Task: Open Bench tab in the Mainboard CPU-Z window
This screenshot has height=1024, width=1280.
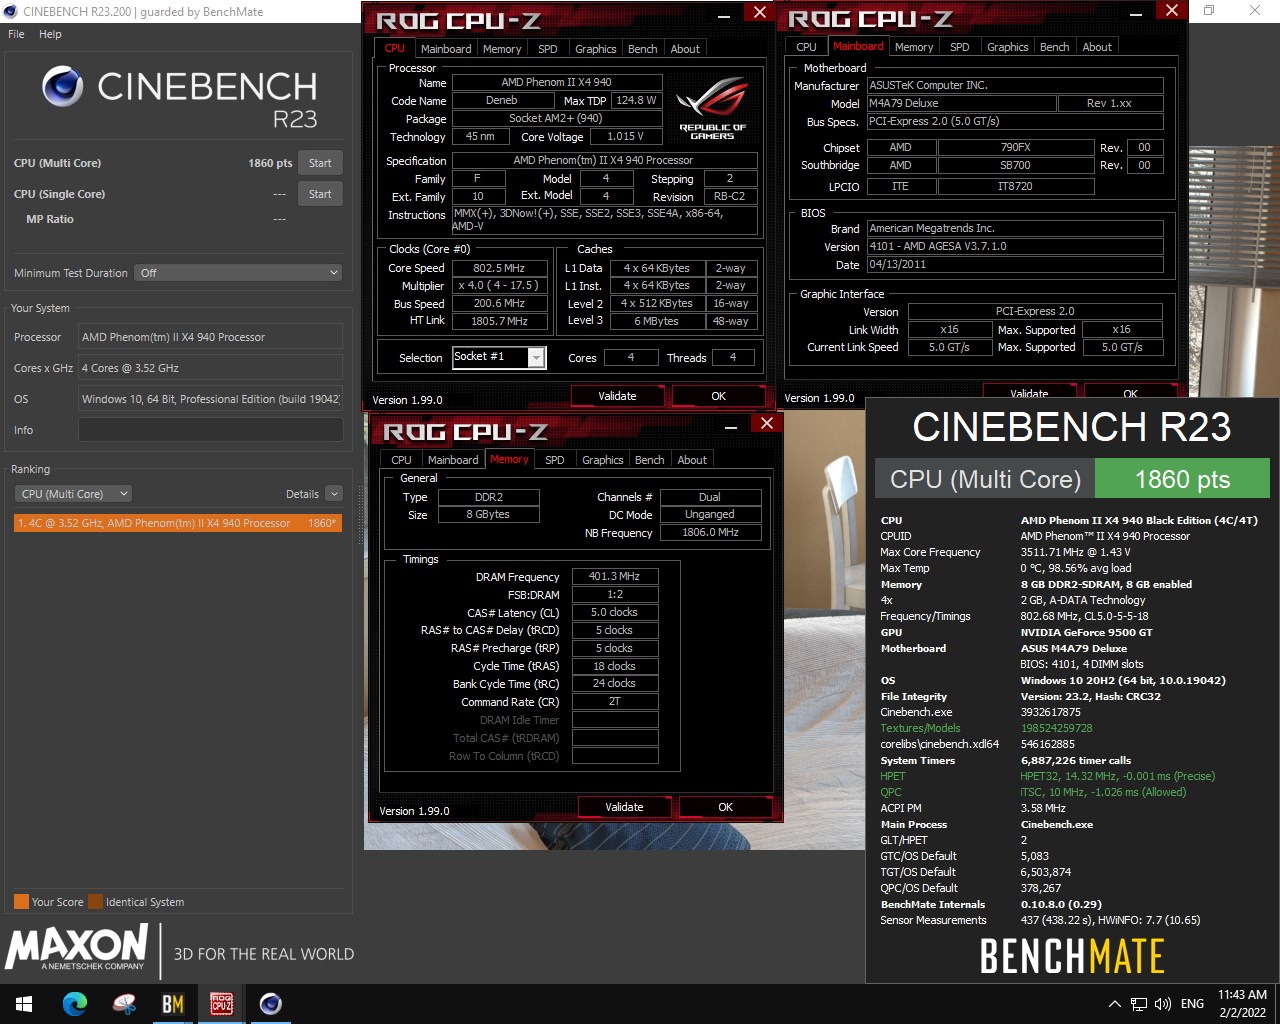Action: 1055,47
